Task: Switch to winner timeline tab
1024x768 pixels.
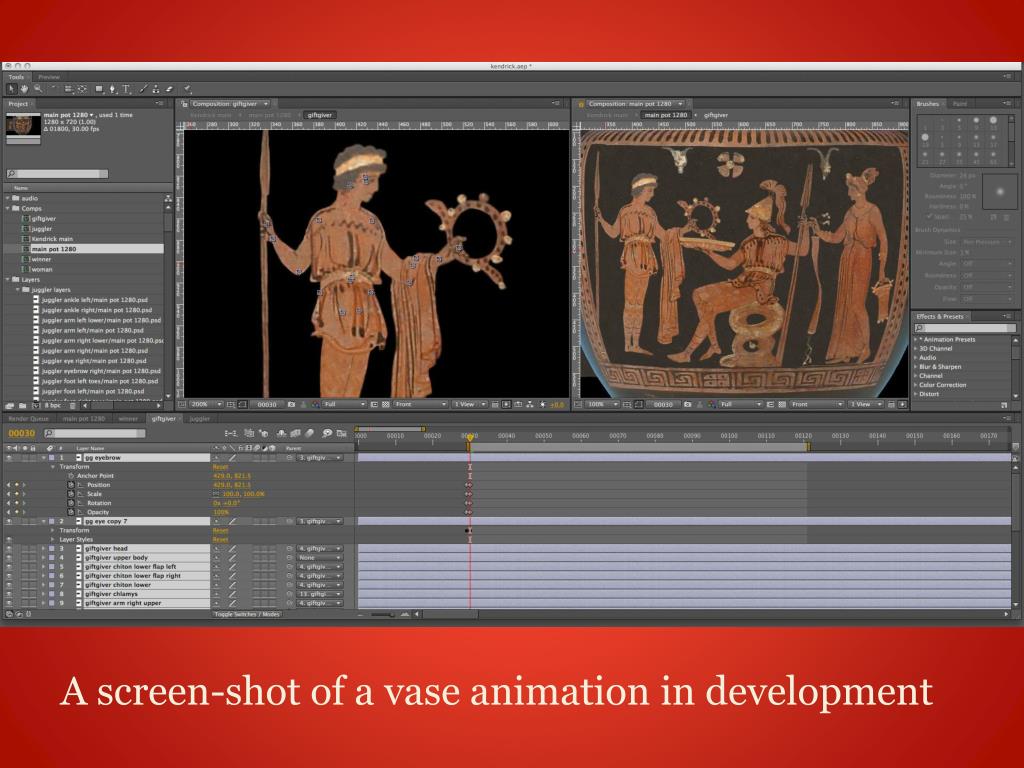Action: coord(128,419)
